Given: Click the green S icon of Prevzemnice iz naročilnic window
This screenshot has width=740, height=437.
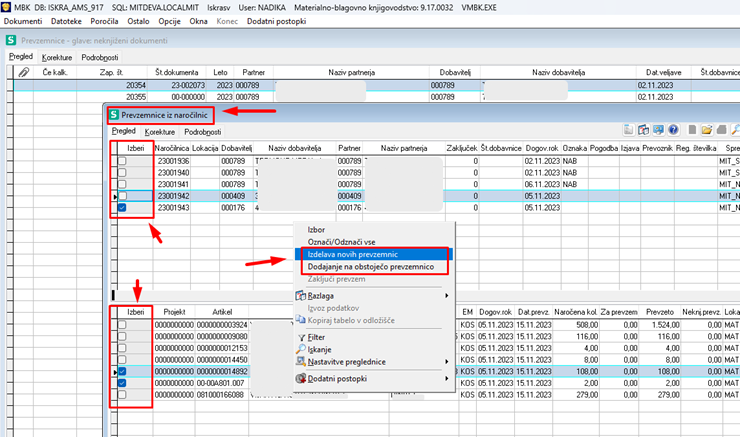Looking at the screenshot, I should [x=113, y=115].
